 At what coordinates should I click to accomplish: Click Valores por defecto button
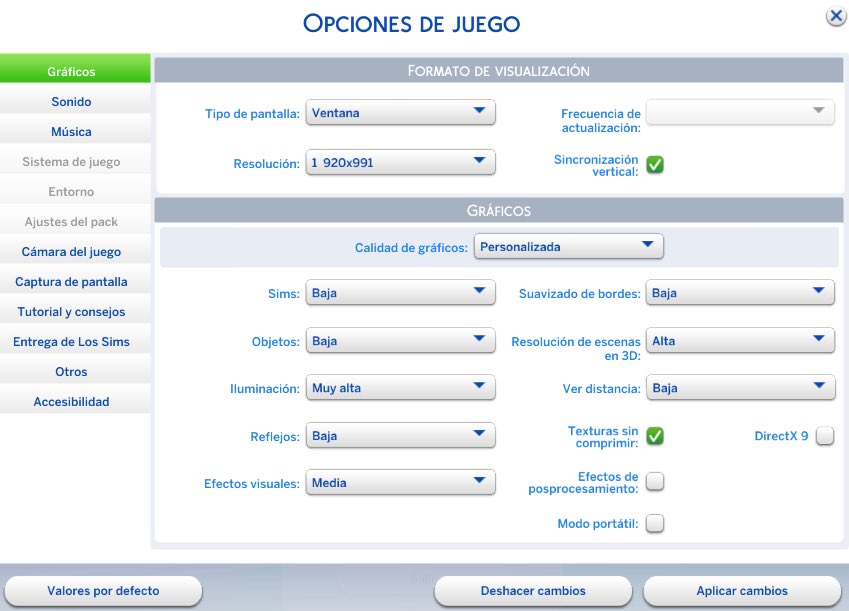pyautogui.click(x=103, y=591)
